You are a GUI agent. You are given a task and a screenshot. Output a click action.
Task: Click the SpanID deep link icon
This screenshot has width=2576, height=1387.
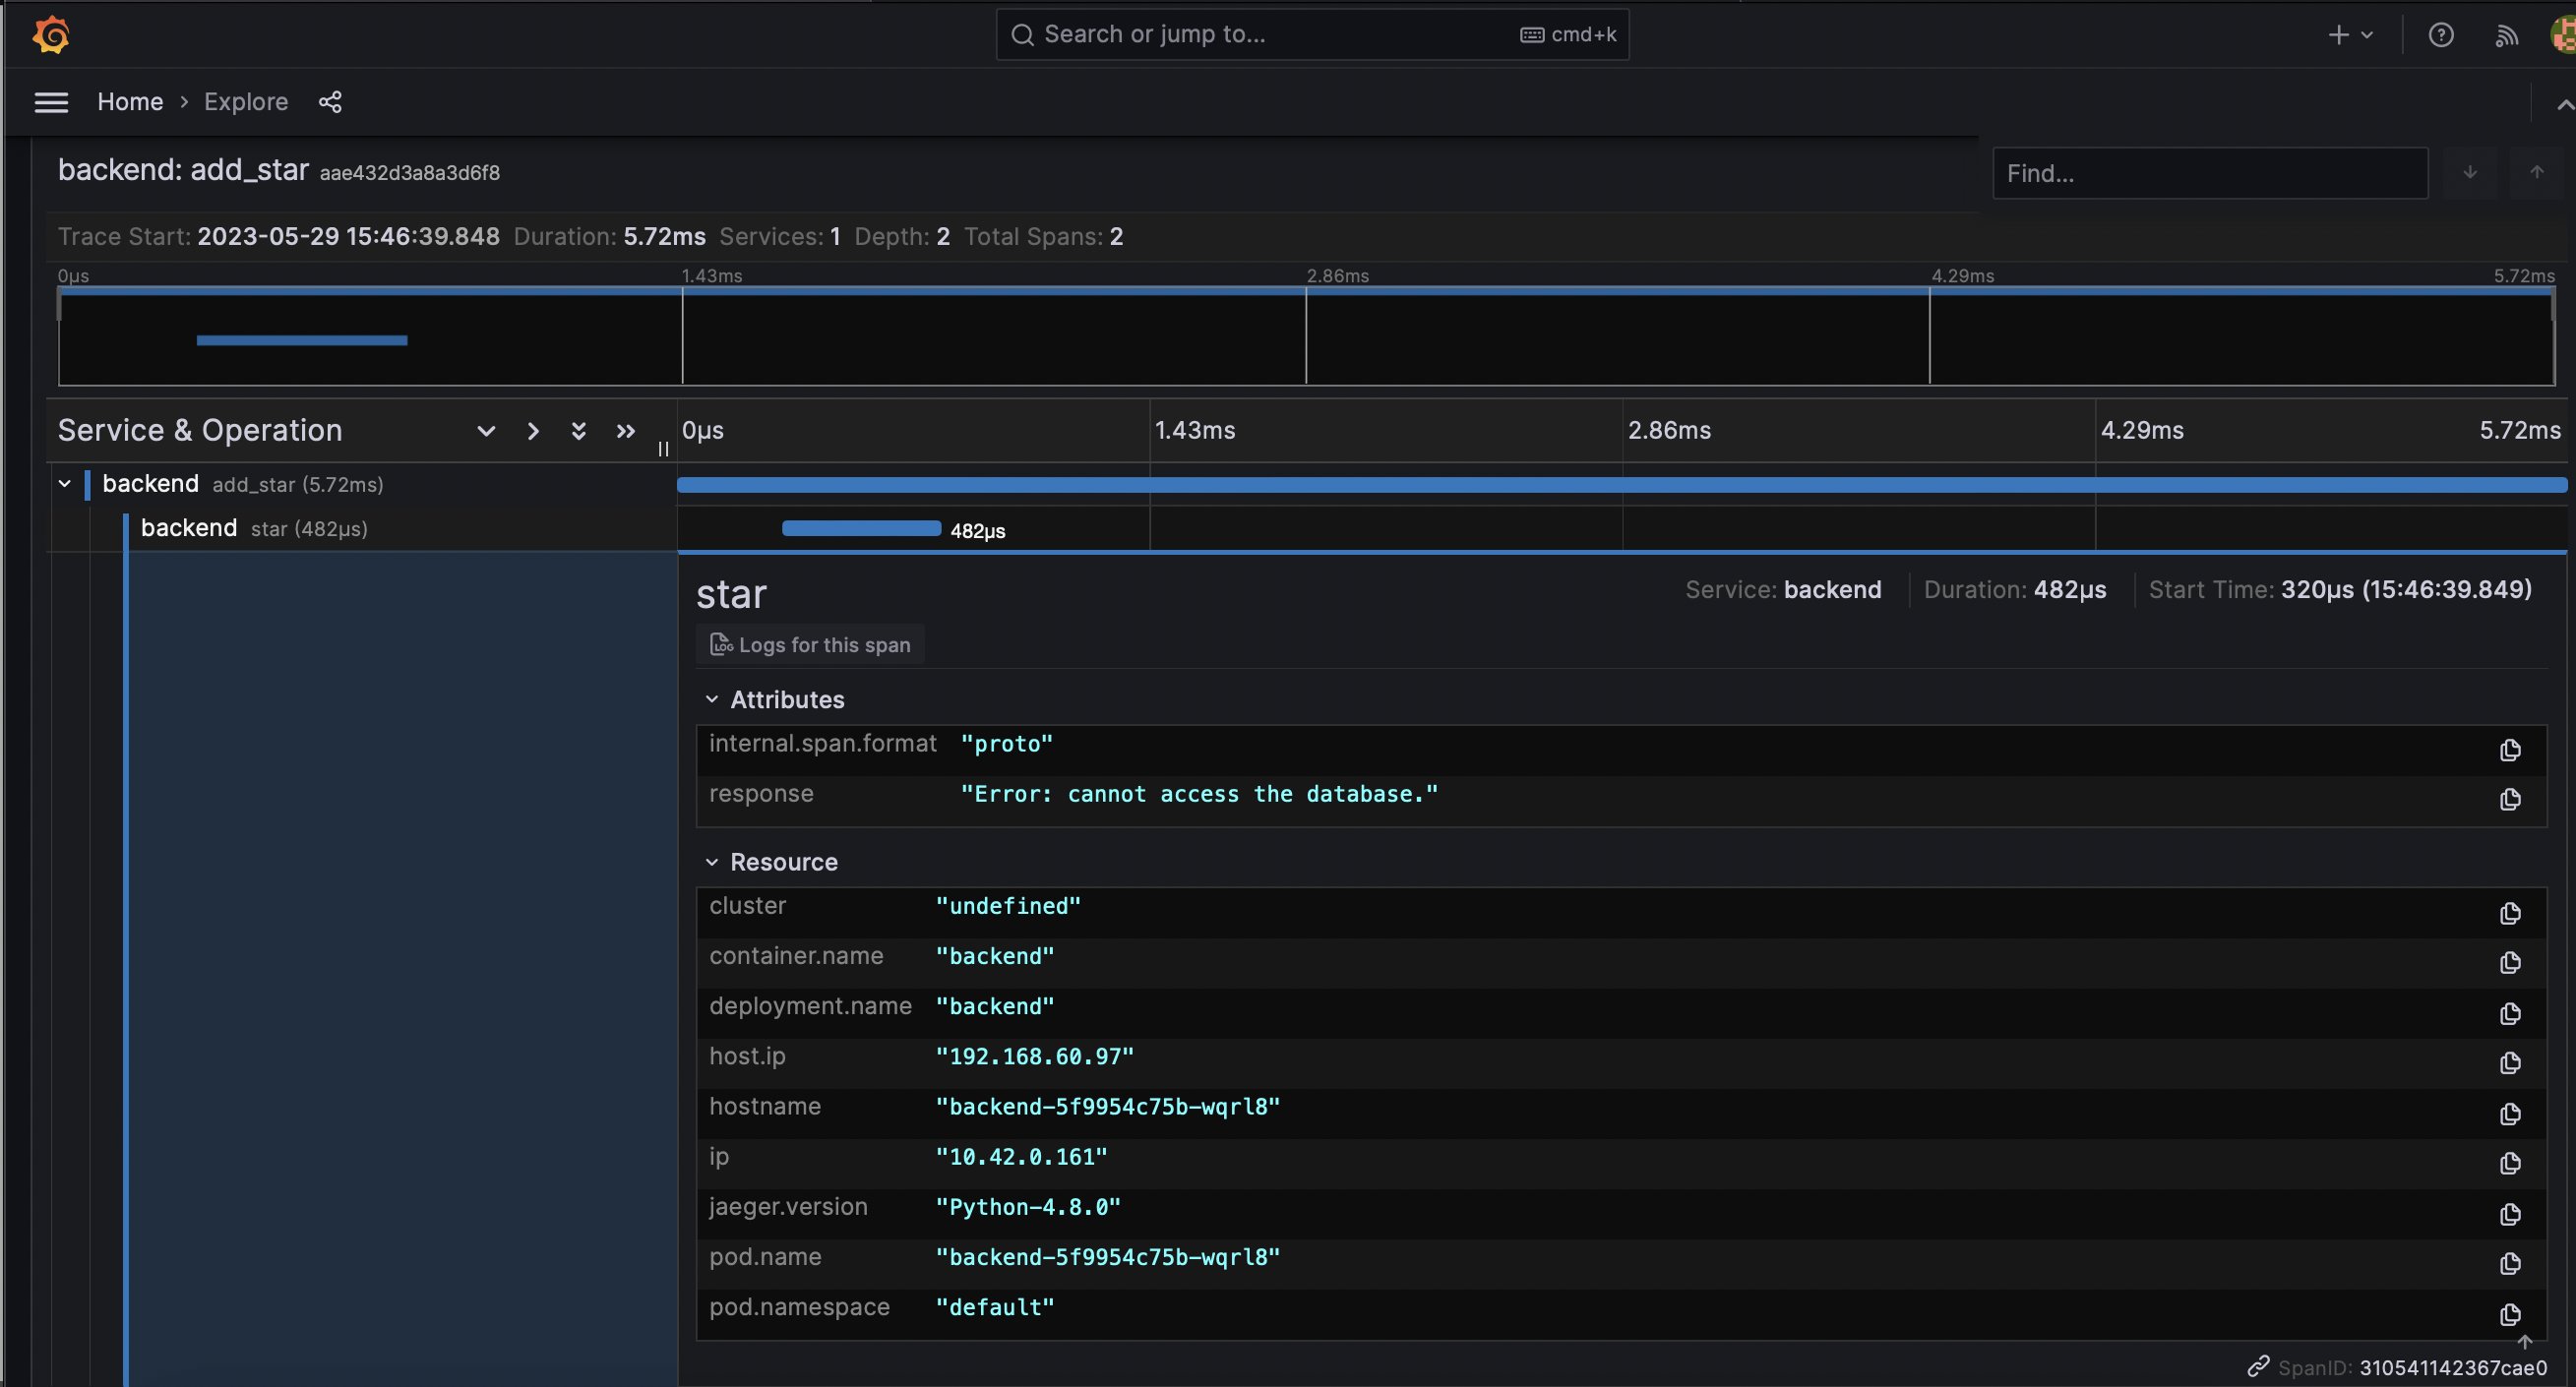(x=2258, y=1366)
